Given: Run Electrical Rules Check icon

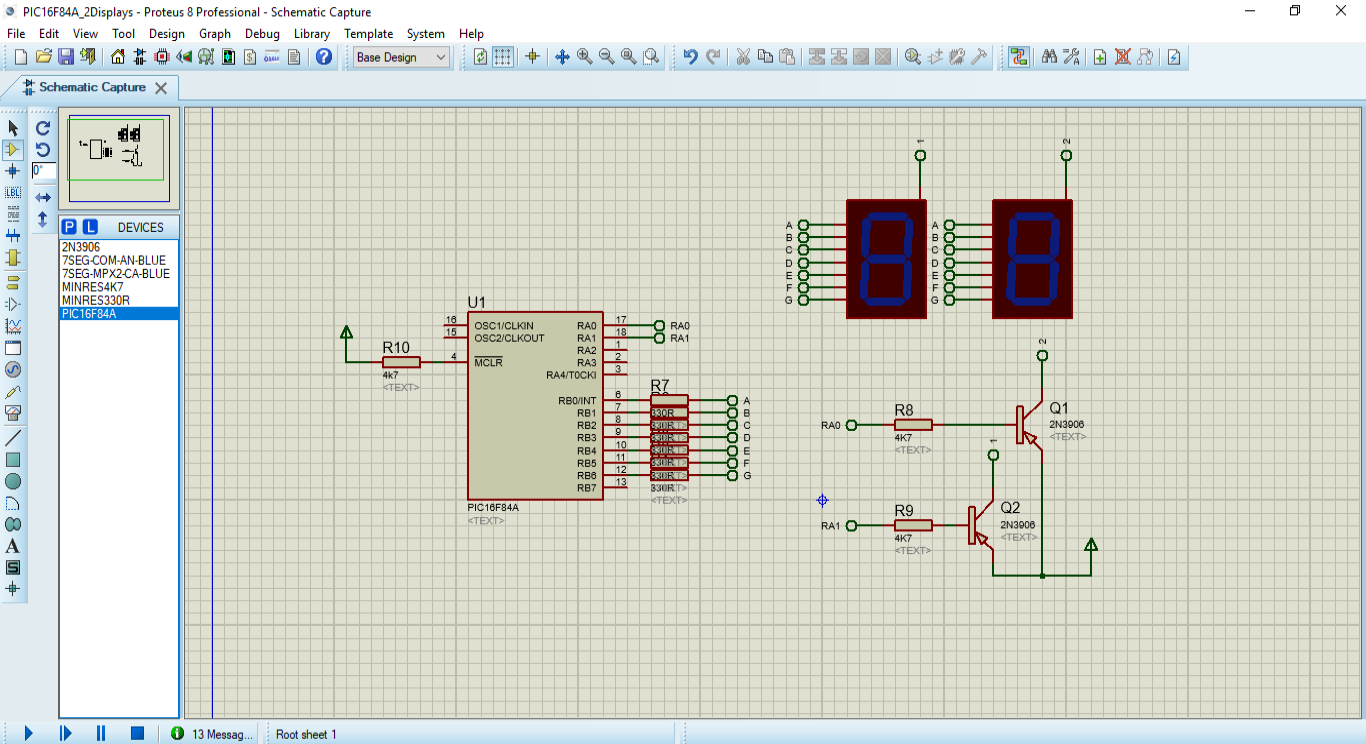Looking at the screenshot, I should [1174, 57].
